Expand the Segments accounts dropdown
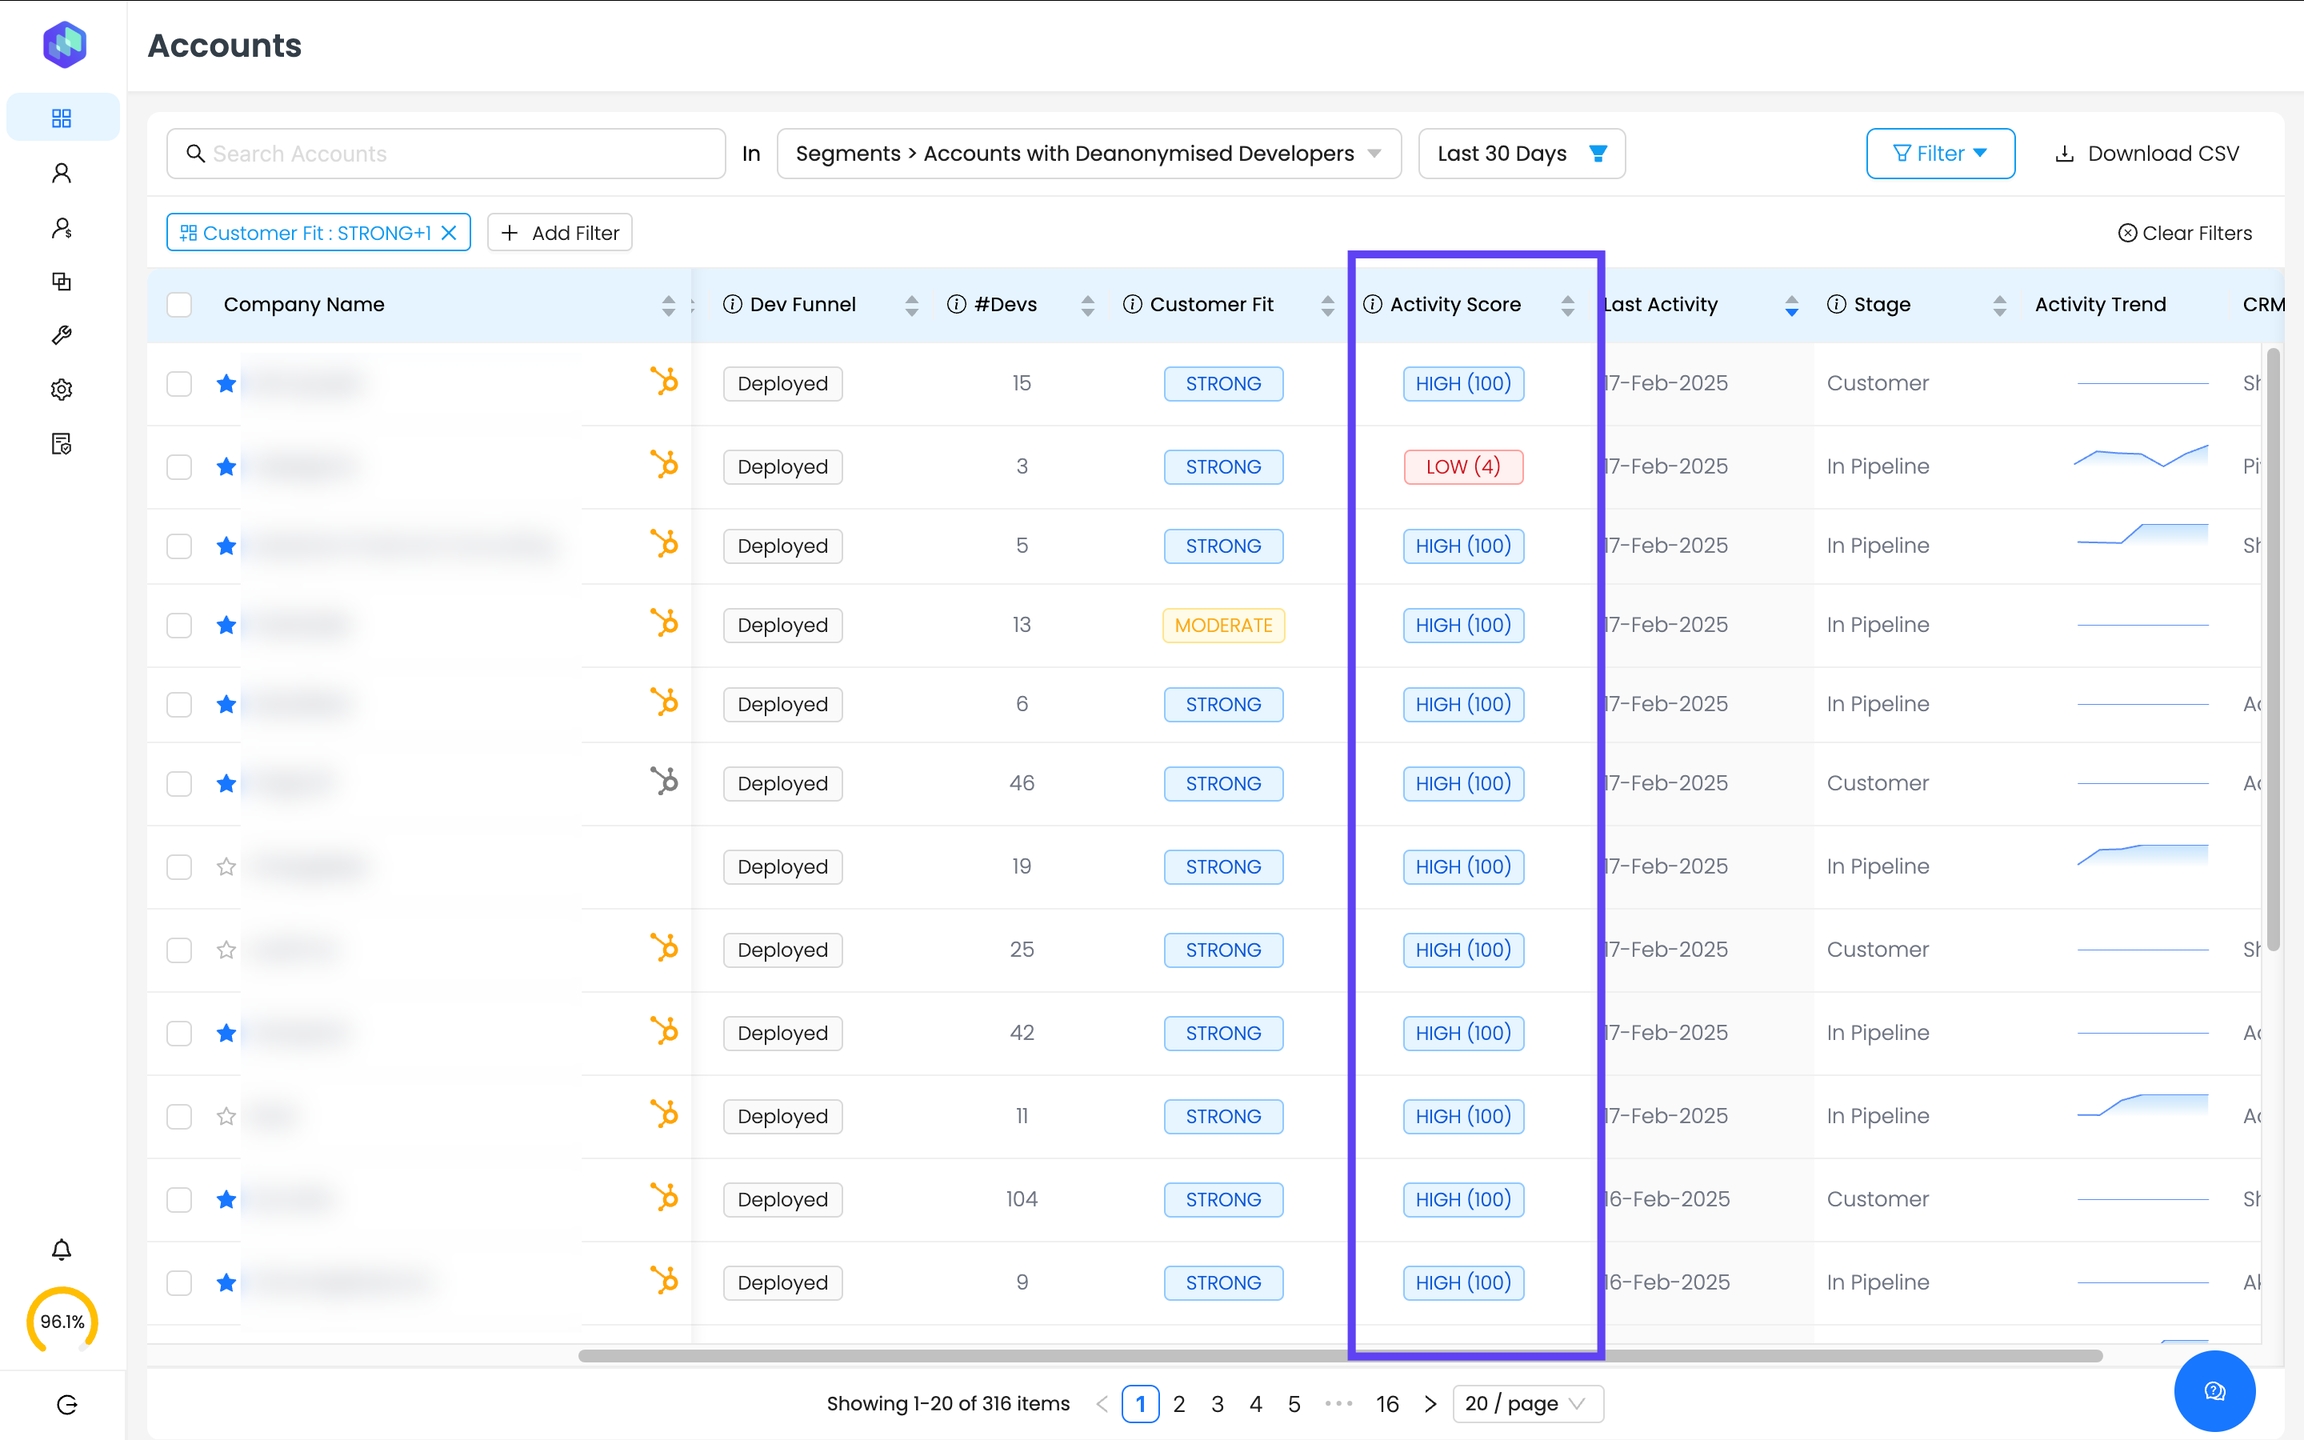The image size is (2304, 1440). coord(1088,153)
